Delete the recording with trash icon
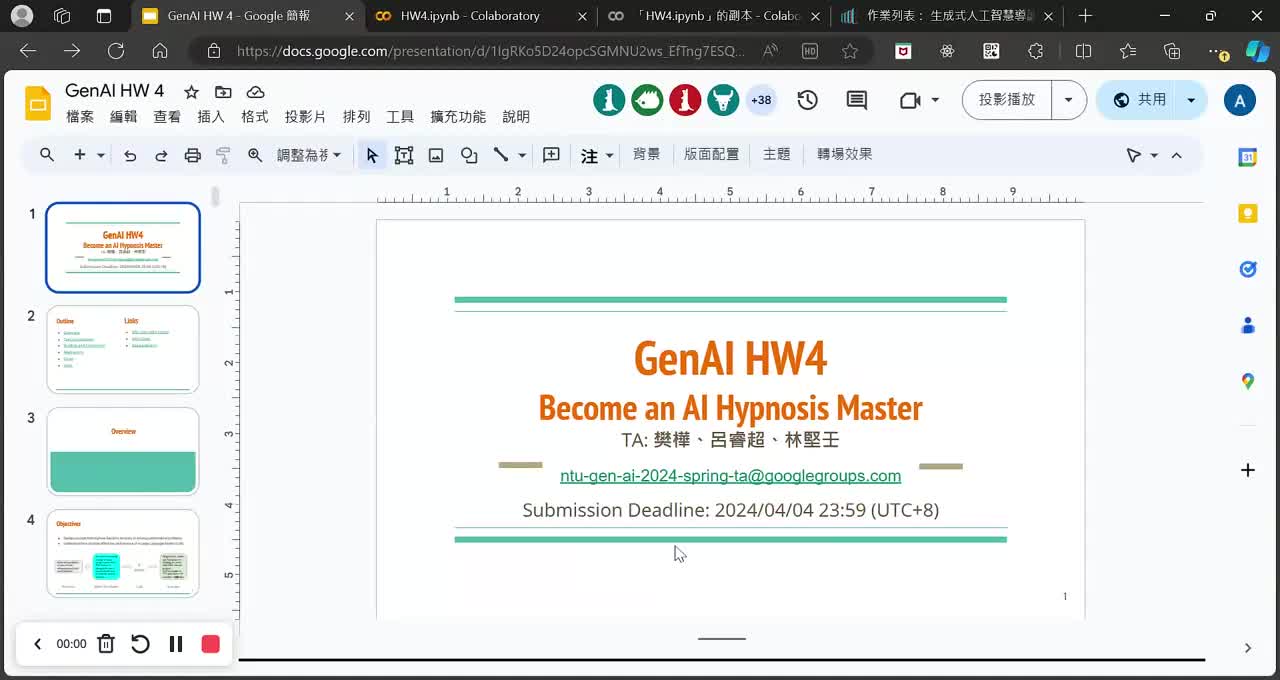The image size is (1280, 680). point(106,644)
